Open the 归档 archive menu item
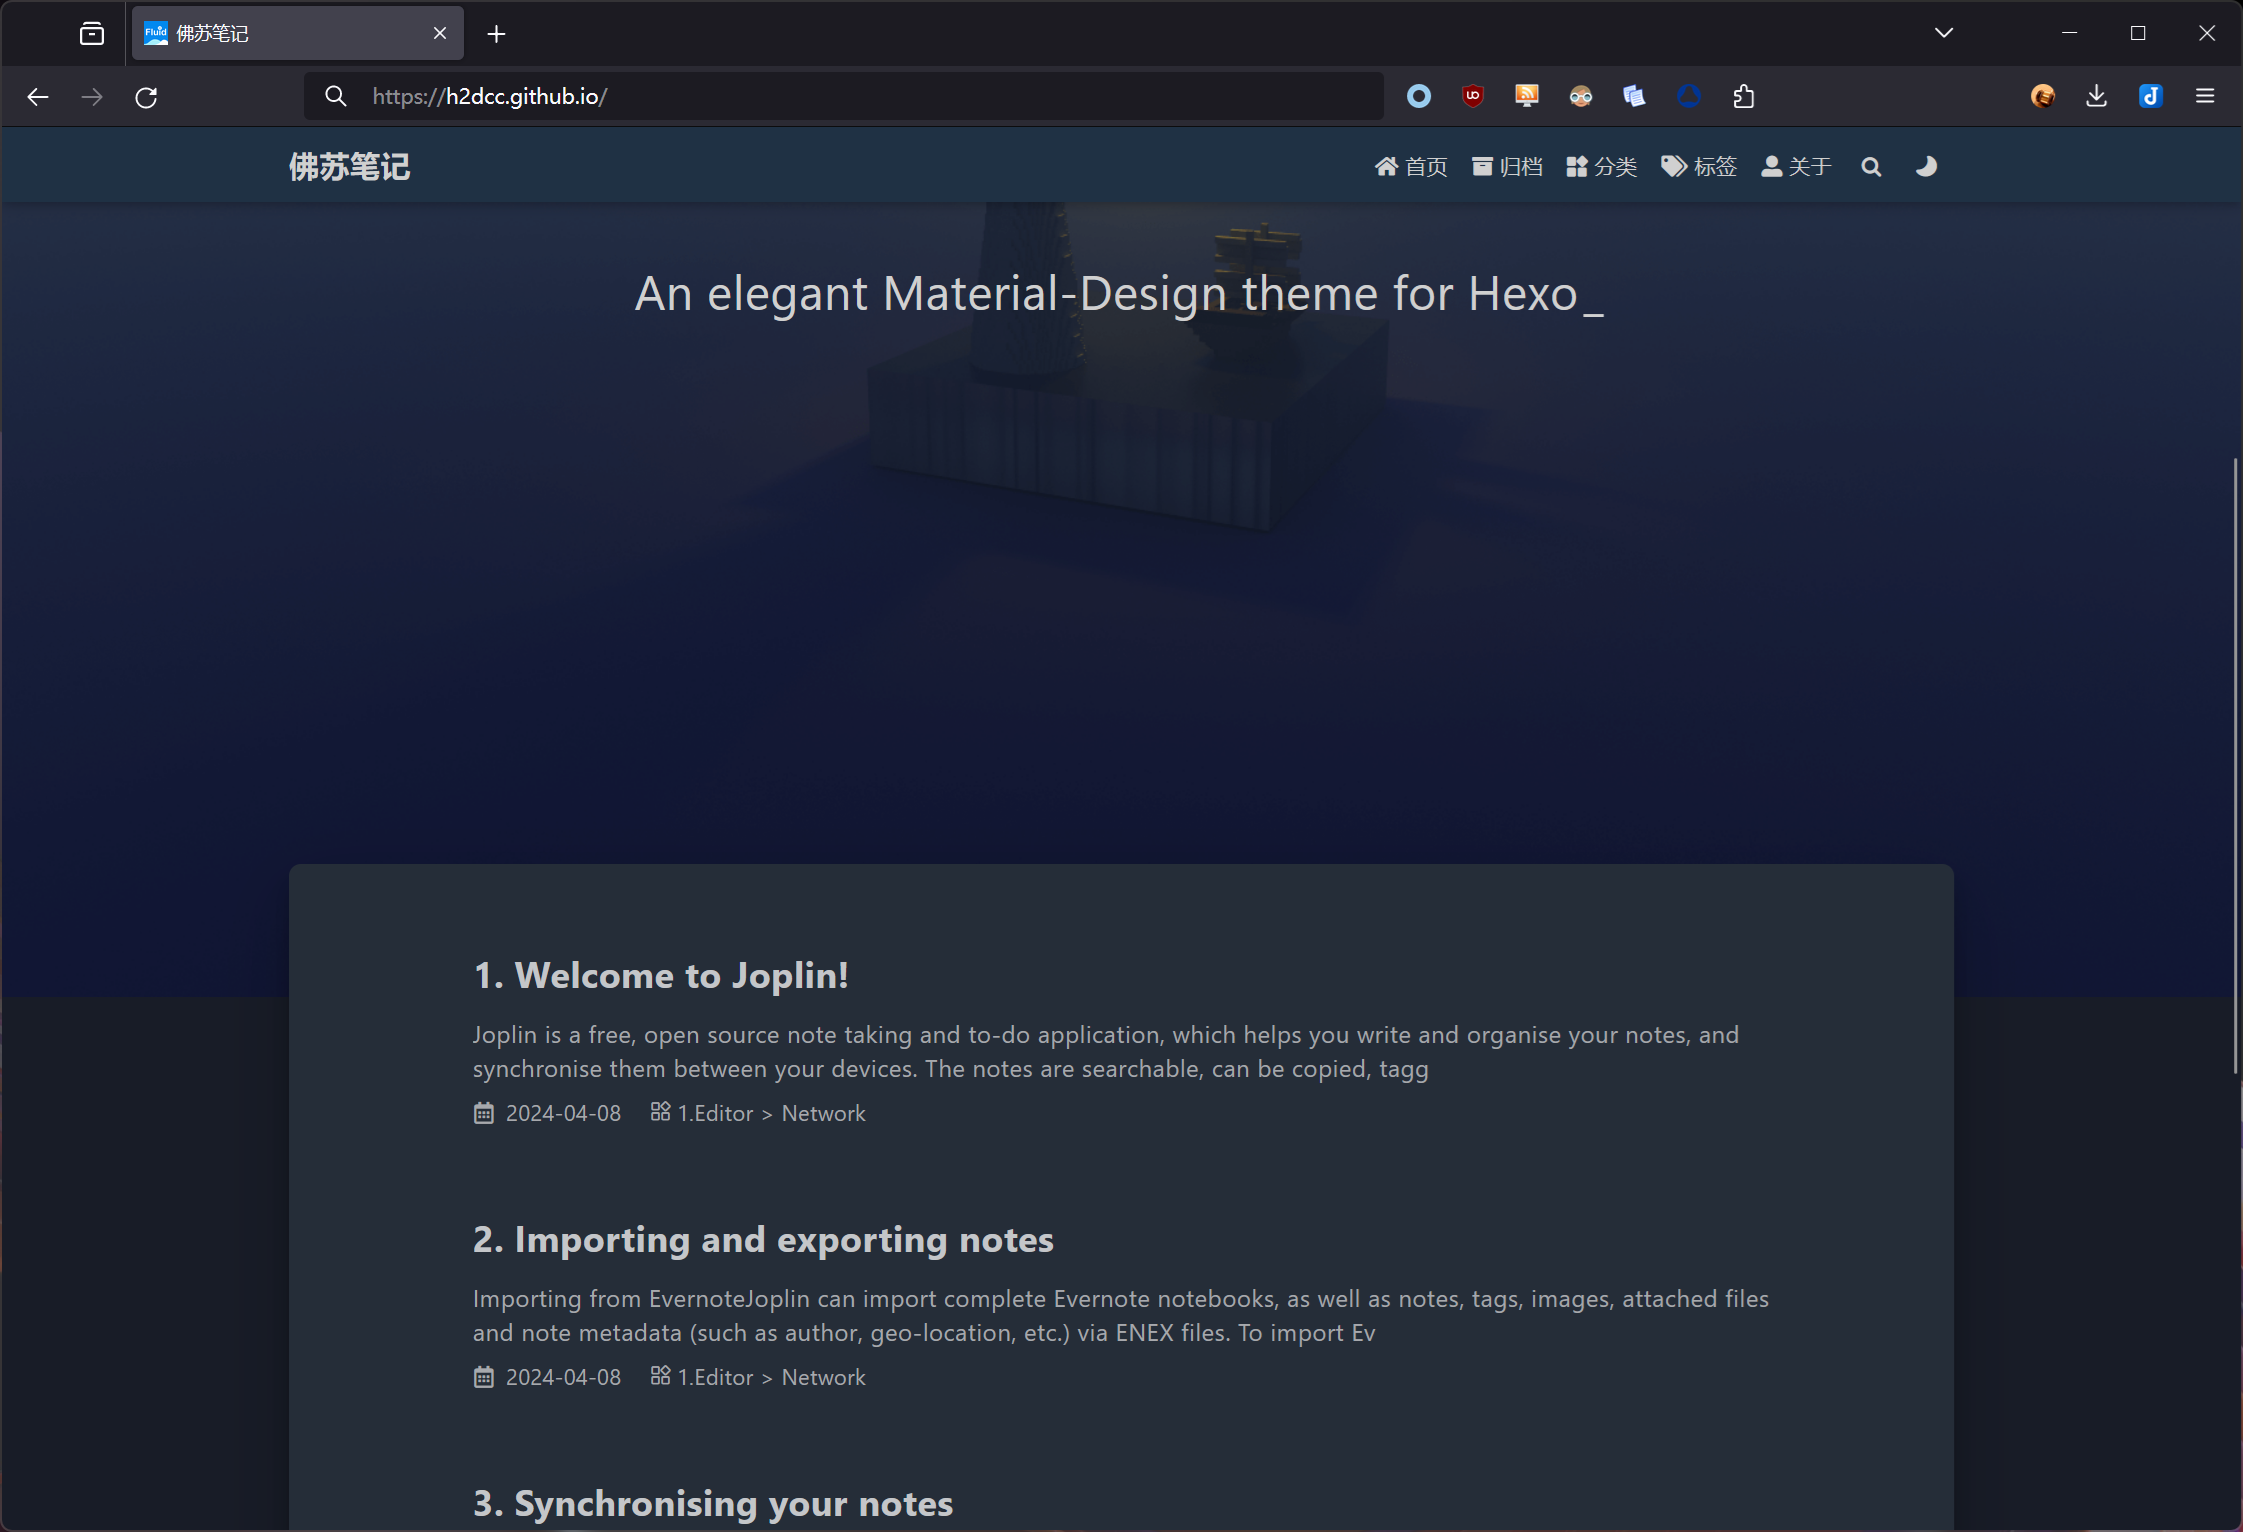Image resolution: width=2243 pixels, height=1532 pixels. pos(1507,167)
